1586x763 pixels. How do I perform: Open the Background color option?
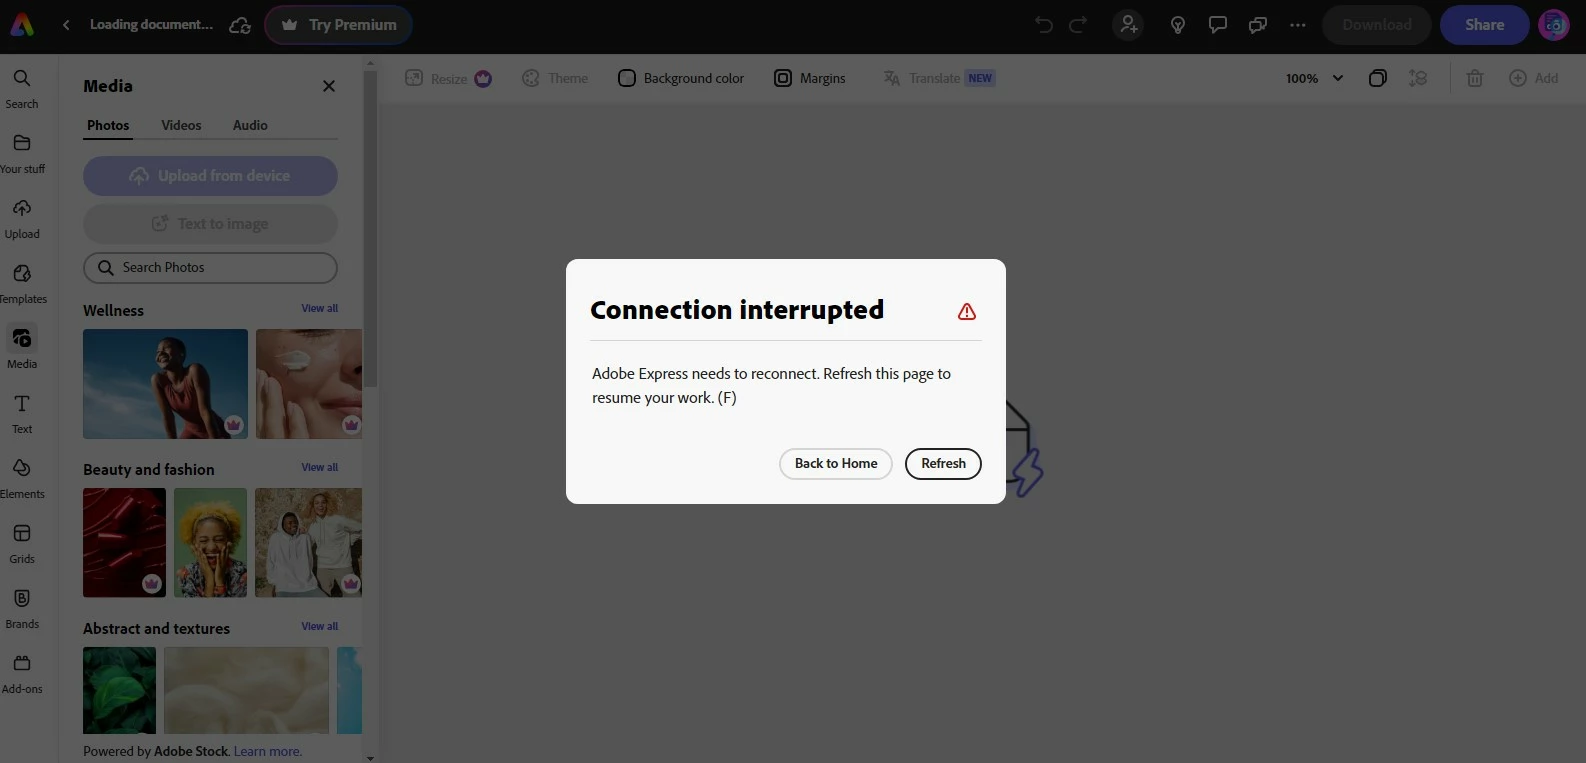click(681, 78)
